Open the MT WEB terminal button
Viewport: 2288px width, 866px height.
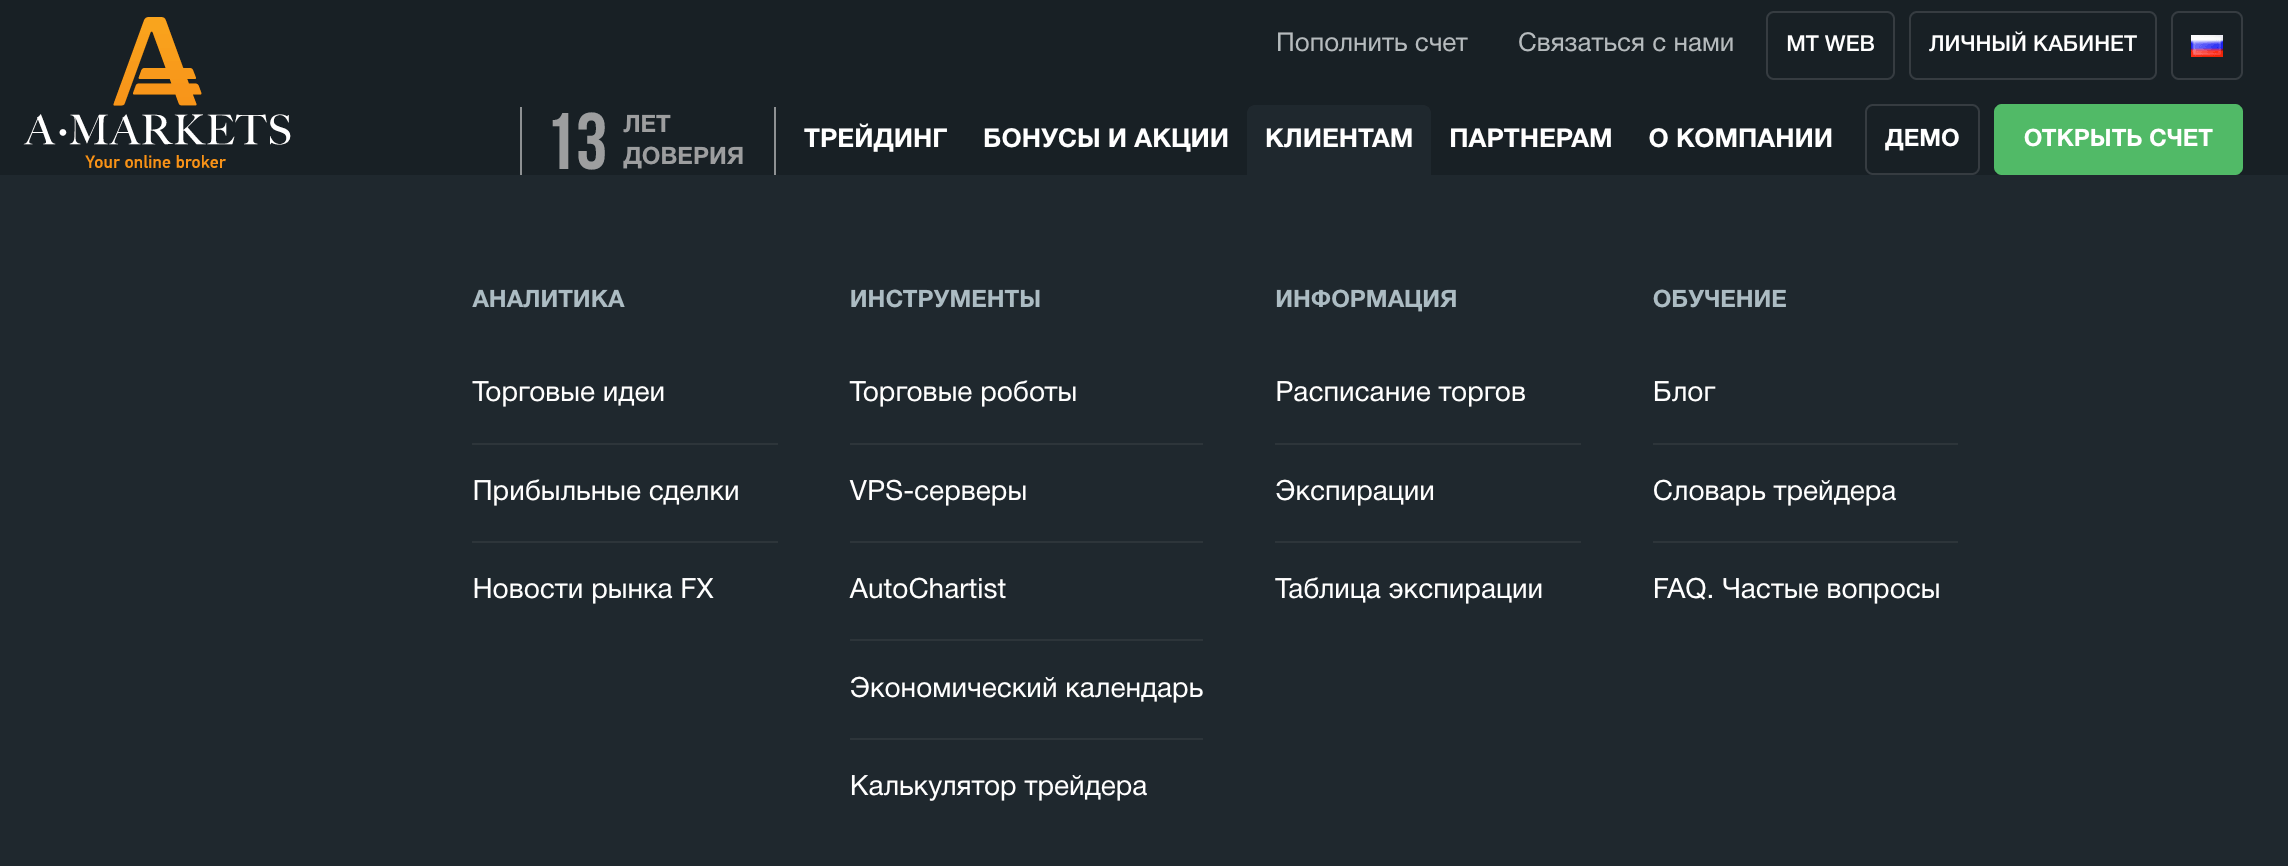[1829, 44]
